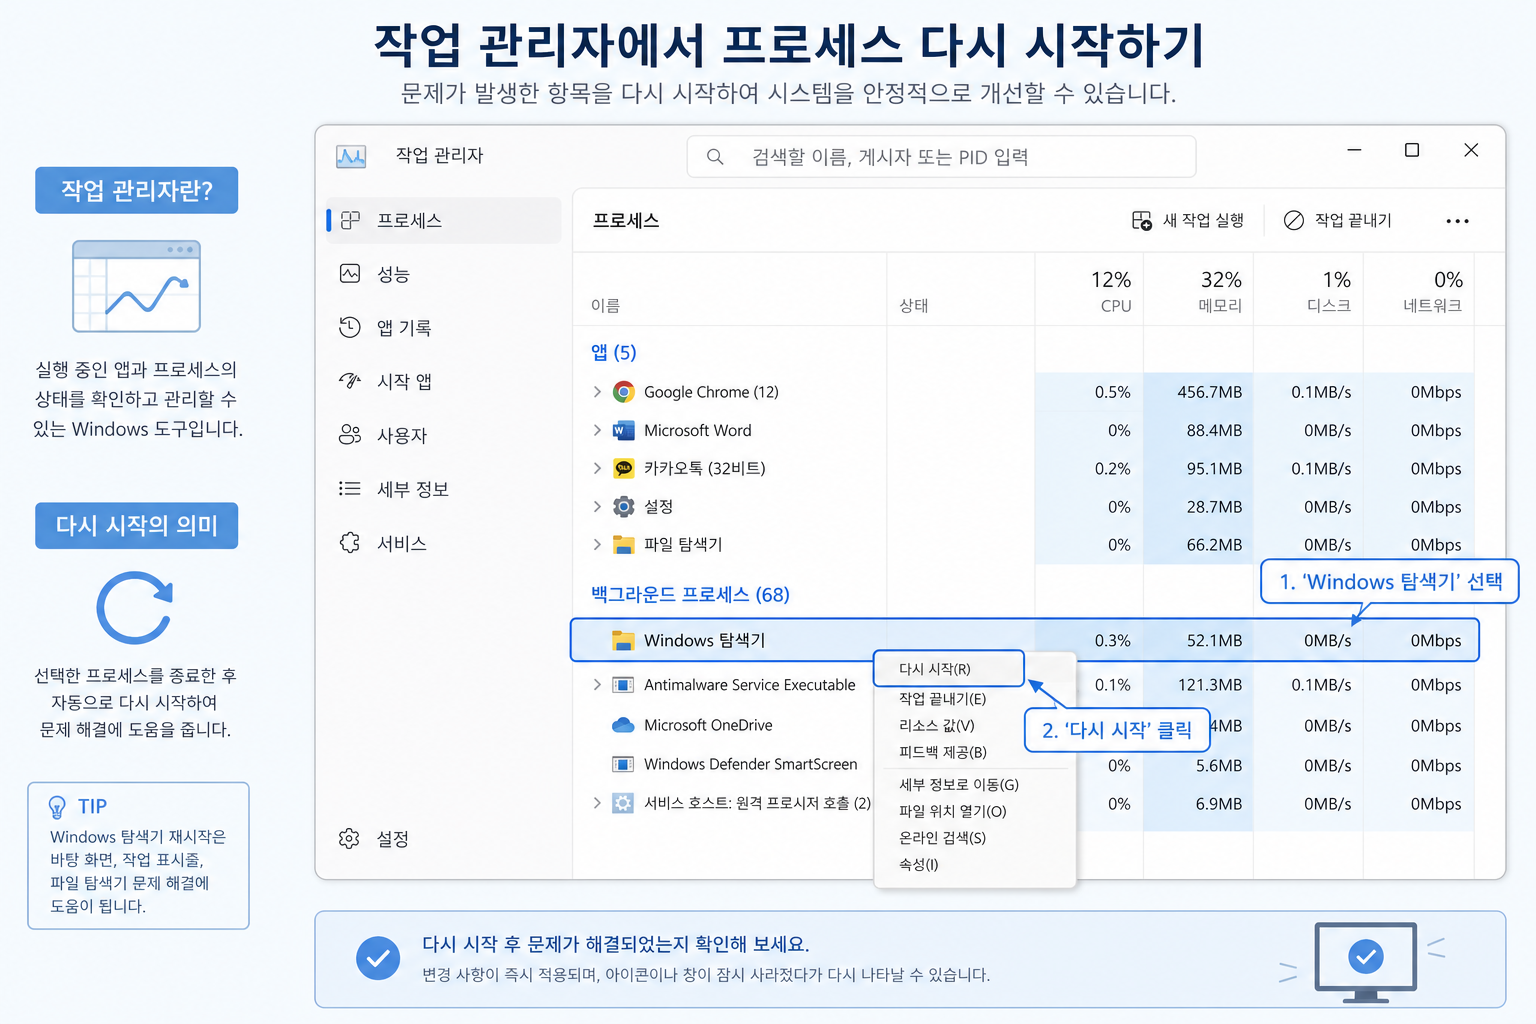Click the 파일 탐색기 folder icon
The width and height of the screenshot is (1536, 1024).
(623, 545)
